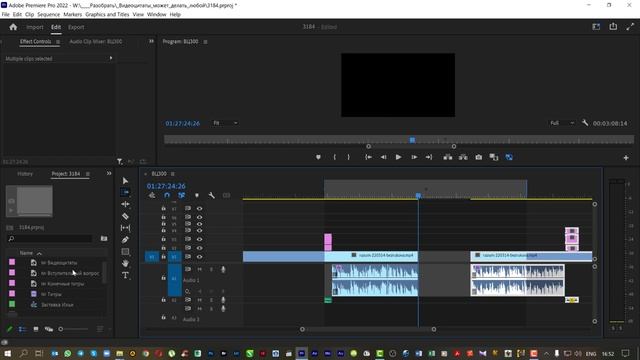Switch to the Import tab
This screenshot has height=360, width=640.
click(35, 27)
